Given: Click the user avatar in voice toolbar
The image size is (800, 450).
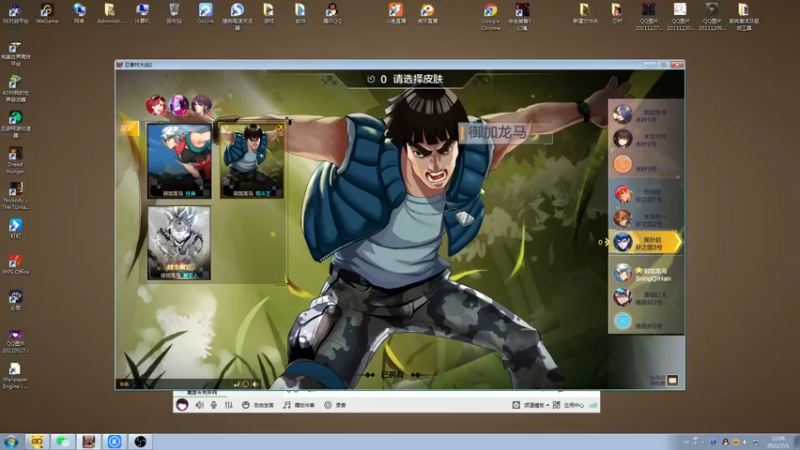Looking at the screenshot, I should pos(182,405).
